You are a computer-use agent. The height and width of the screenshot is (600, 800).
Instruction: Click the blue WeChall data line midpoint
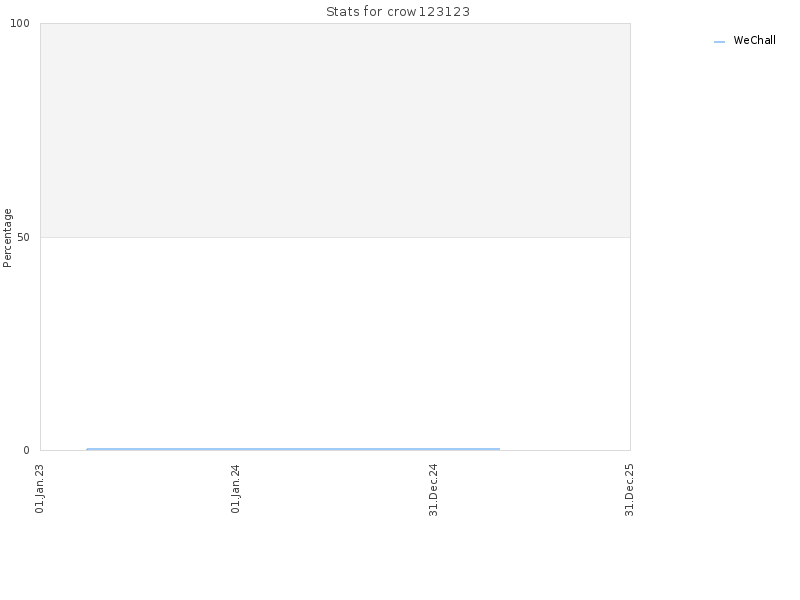[293, 449]
